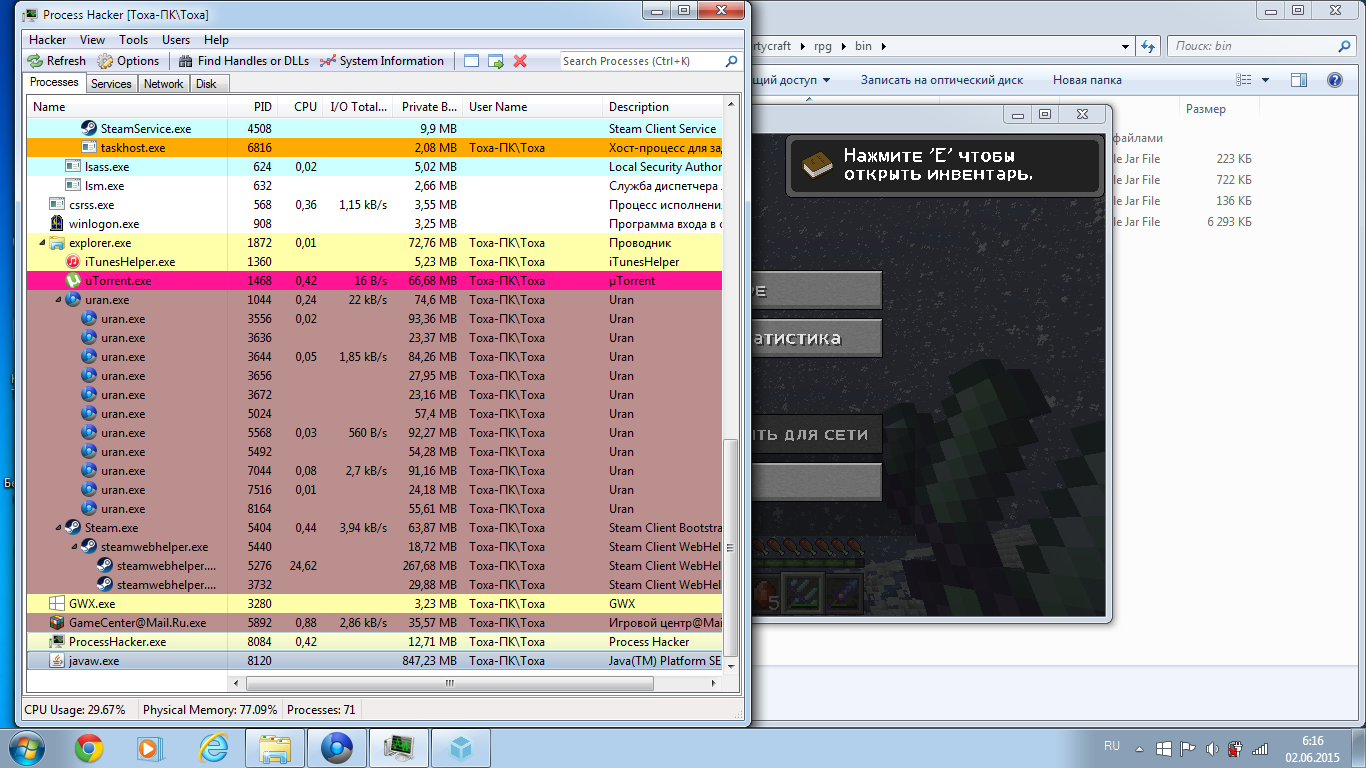Click the GWX.exe Windows flag icon
1366x768 pixels.
coord(57,604)
